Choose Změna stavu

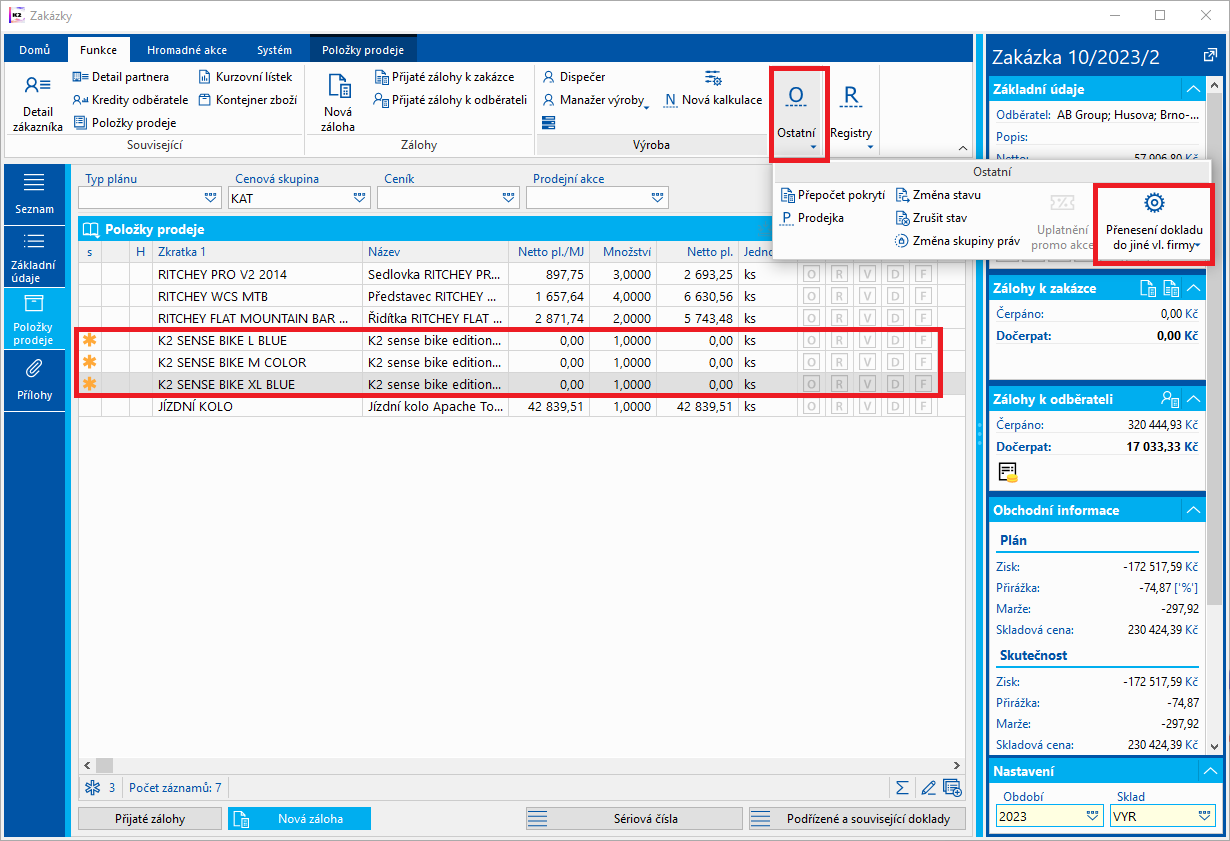click(x=938, y=195)
